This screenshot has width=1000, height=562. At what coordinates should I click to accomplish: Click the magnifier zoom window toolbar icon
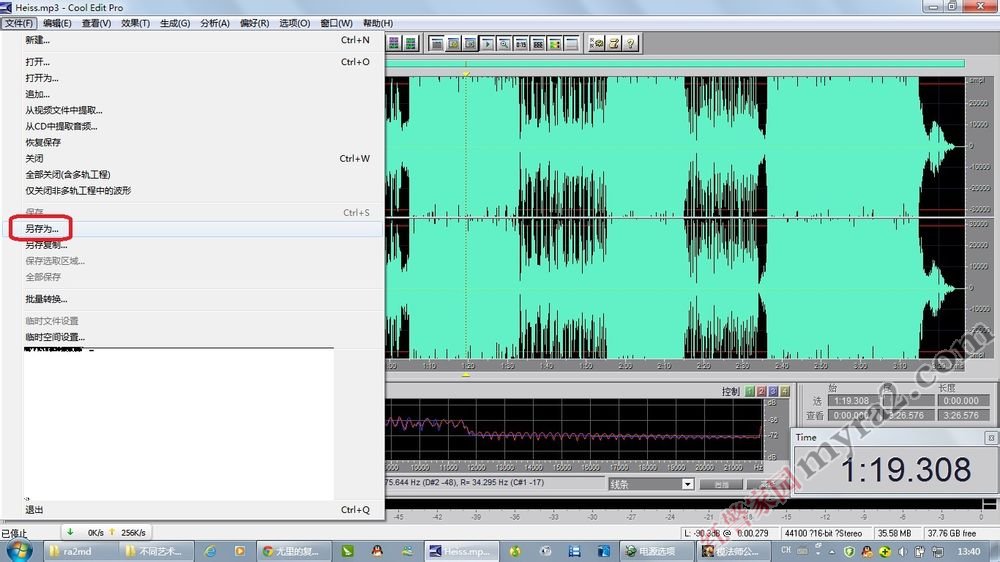[x=504, y=43]
